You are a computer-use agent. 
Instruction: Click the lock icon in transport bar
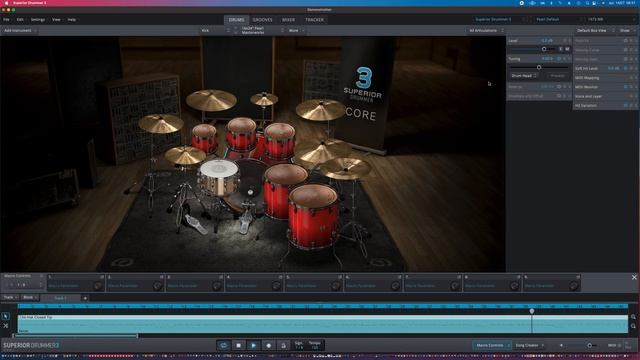click(x=283, y=345)
